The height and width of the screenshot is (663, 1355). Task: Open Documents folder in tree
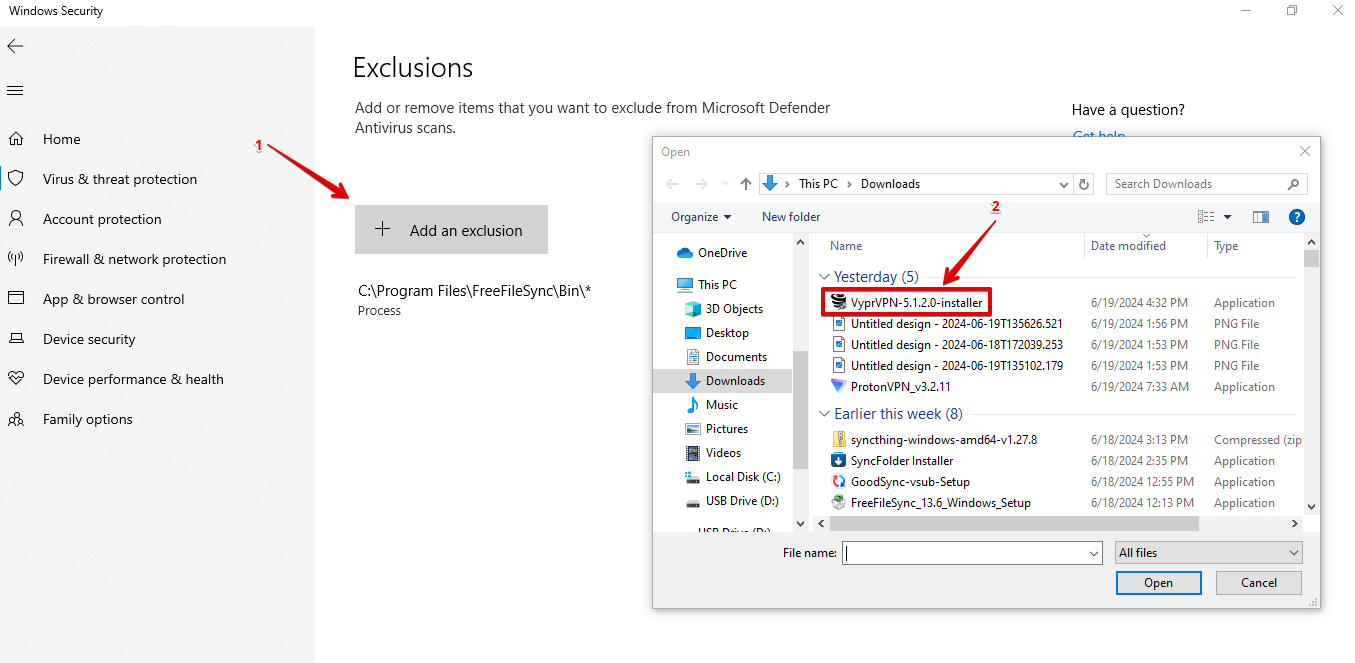click(727, 357)
